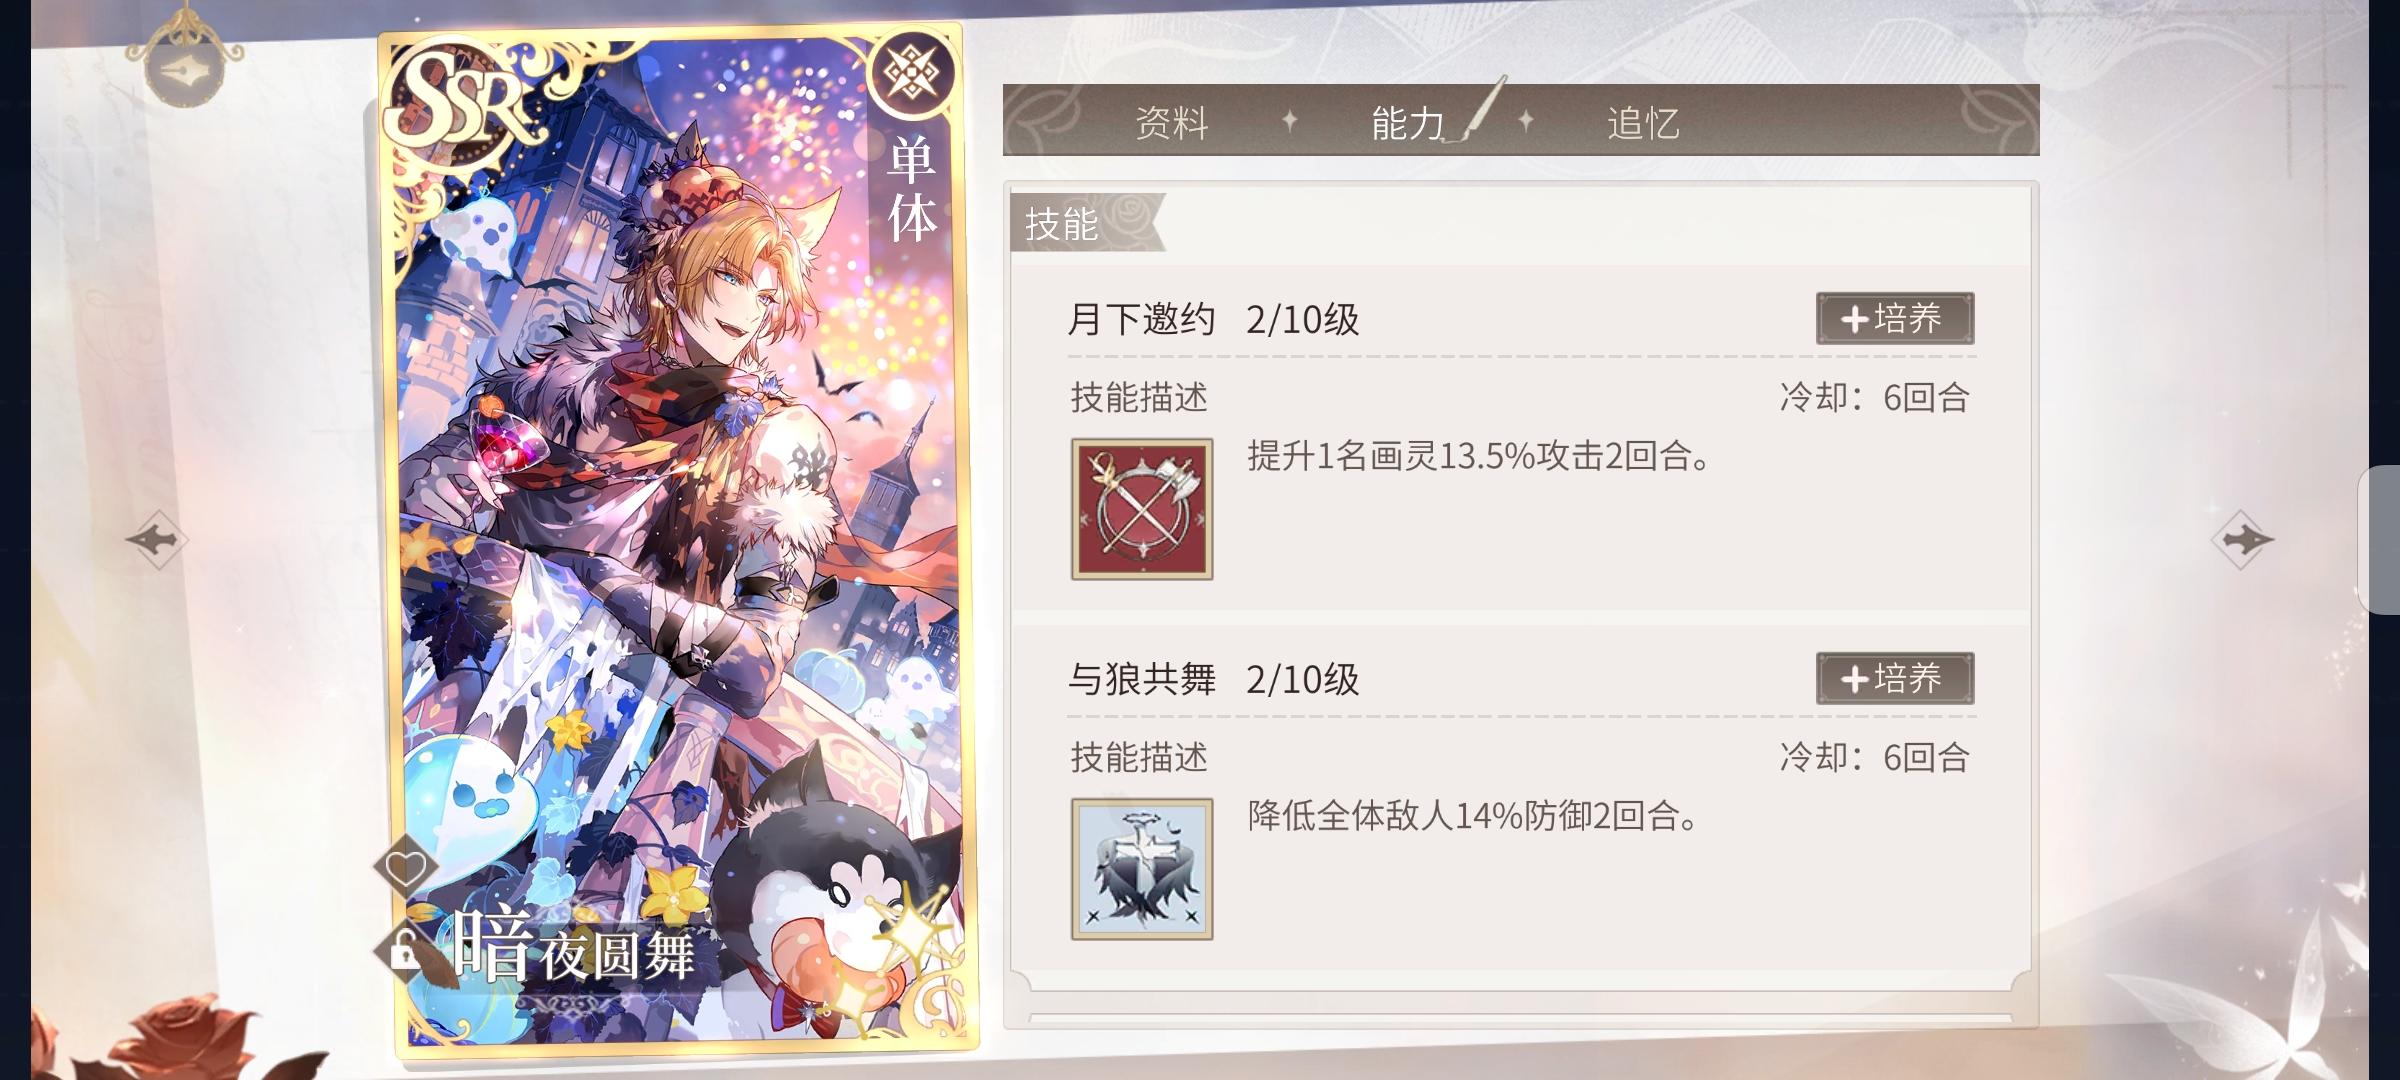Tap the card type emblem icon beside SSR
Viewport: 2400px width, 1080px height.
(x=911, y=74)
